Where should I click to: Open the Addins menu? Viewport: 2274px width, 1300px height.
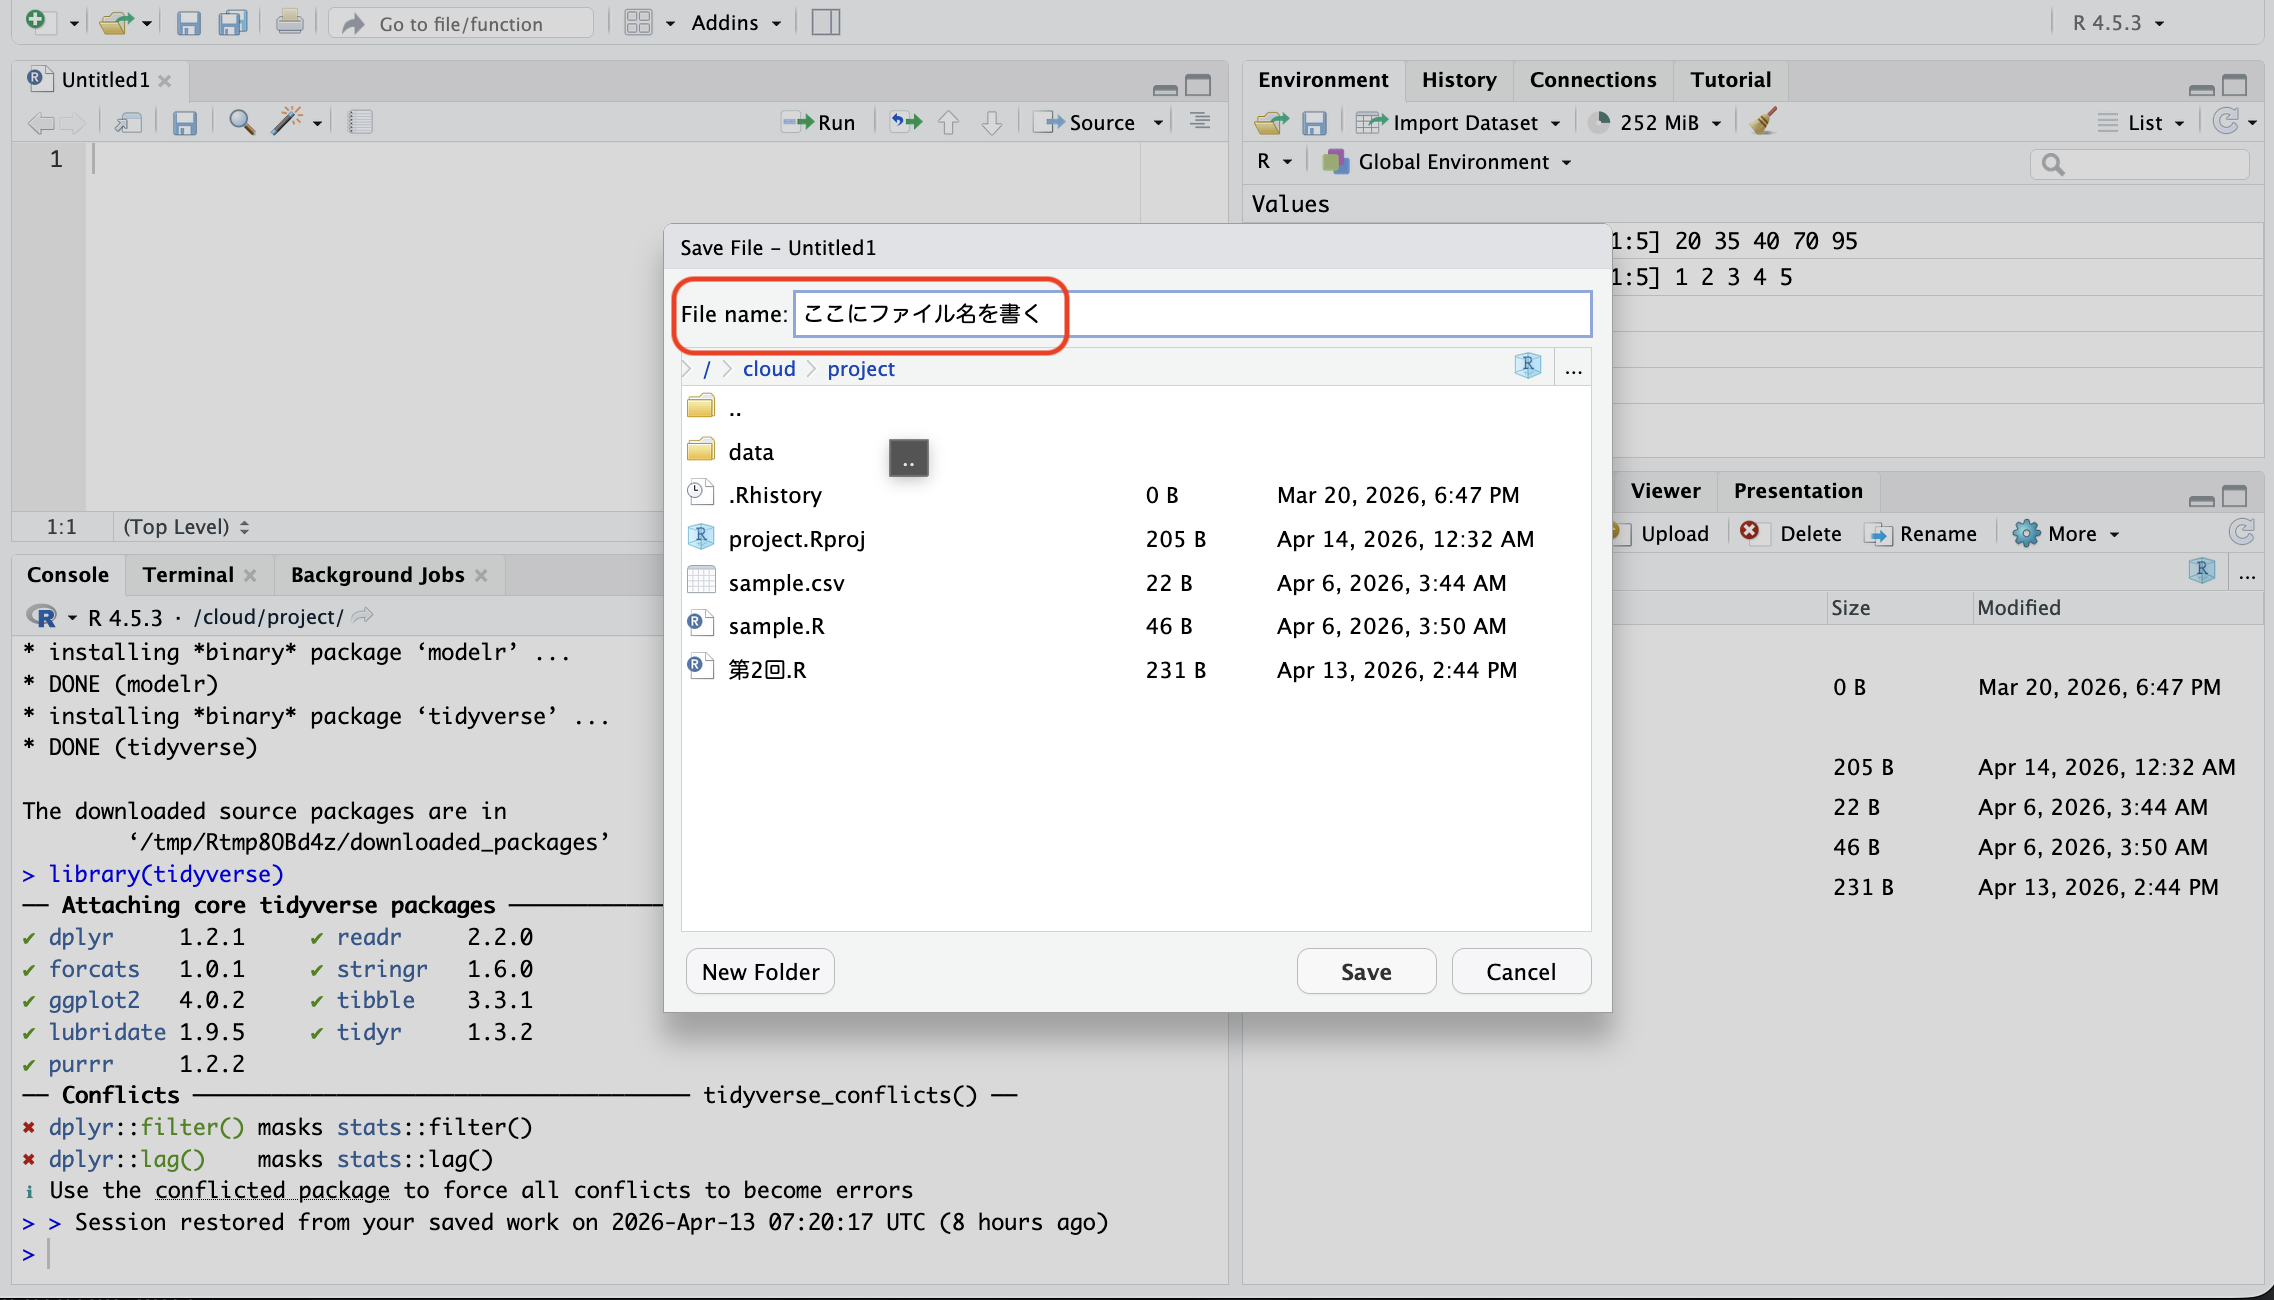point(735,22)
